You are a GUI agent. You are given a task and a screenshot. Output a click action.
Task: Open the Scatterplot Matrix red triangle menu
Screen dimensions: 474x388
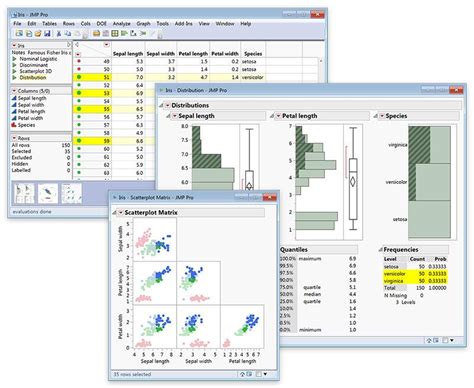click(x=121, y=213)
